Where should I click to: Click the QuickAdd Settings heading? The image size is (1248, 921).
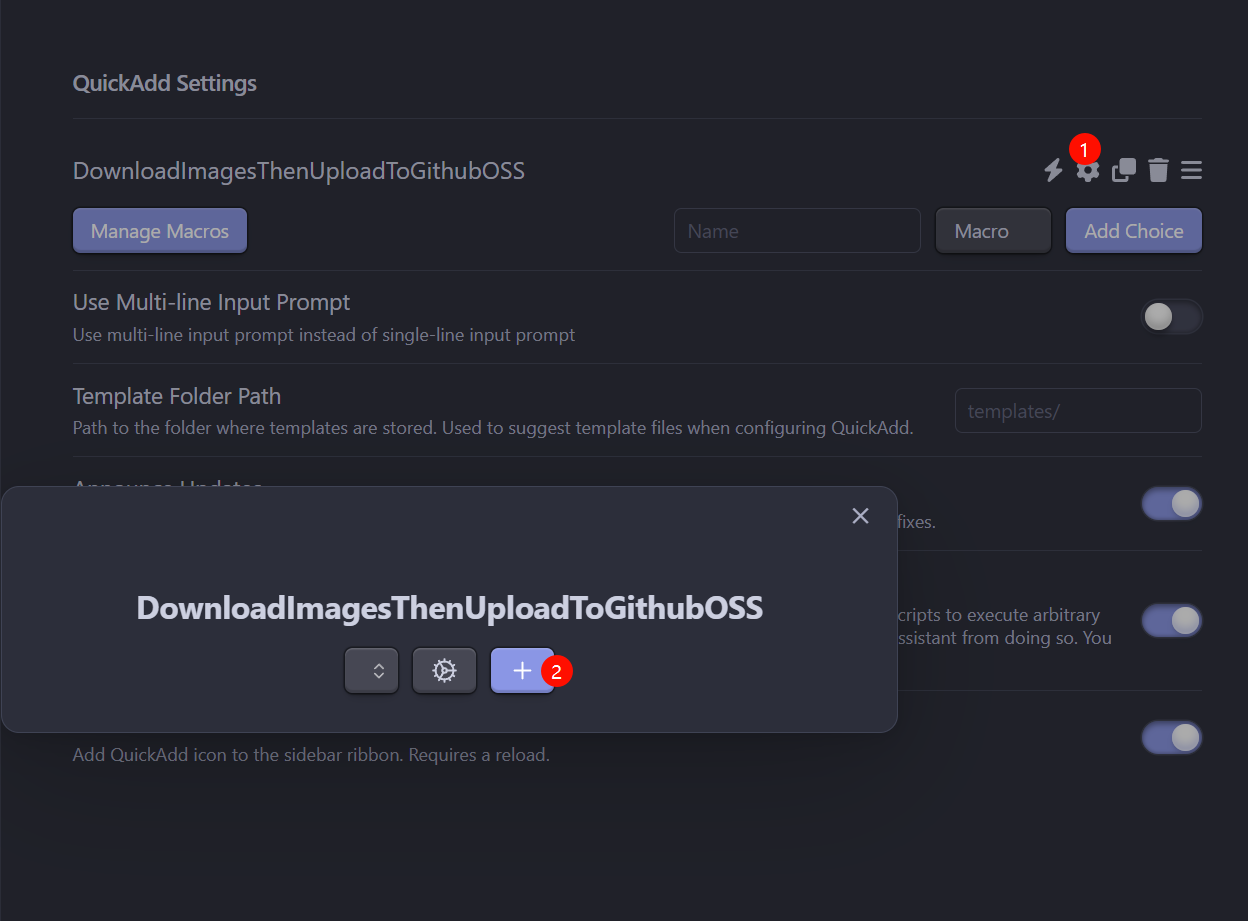(x=165, y=83)
